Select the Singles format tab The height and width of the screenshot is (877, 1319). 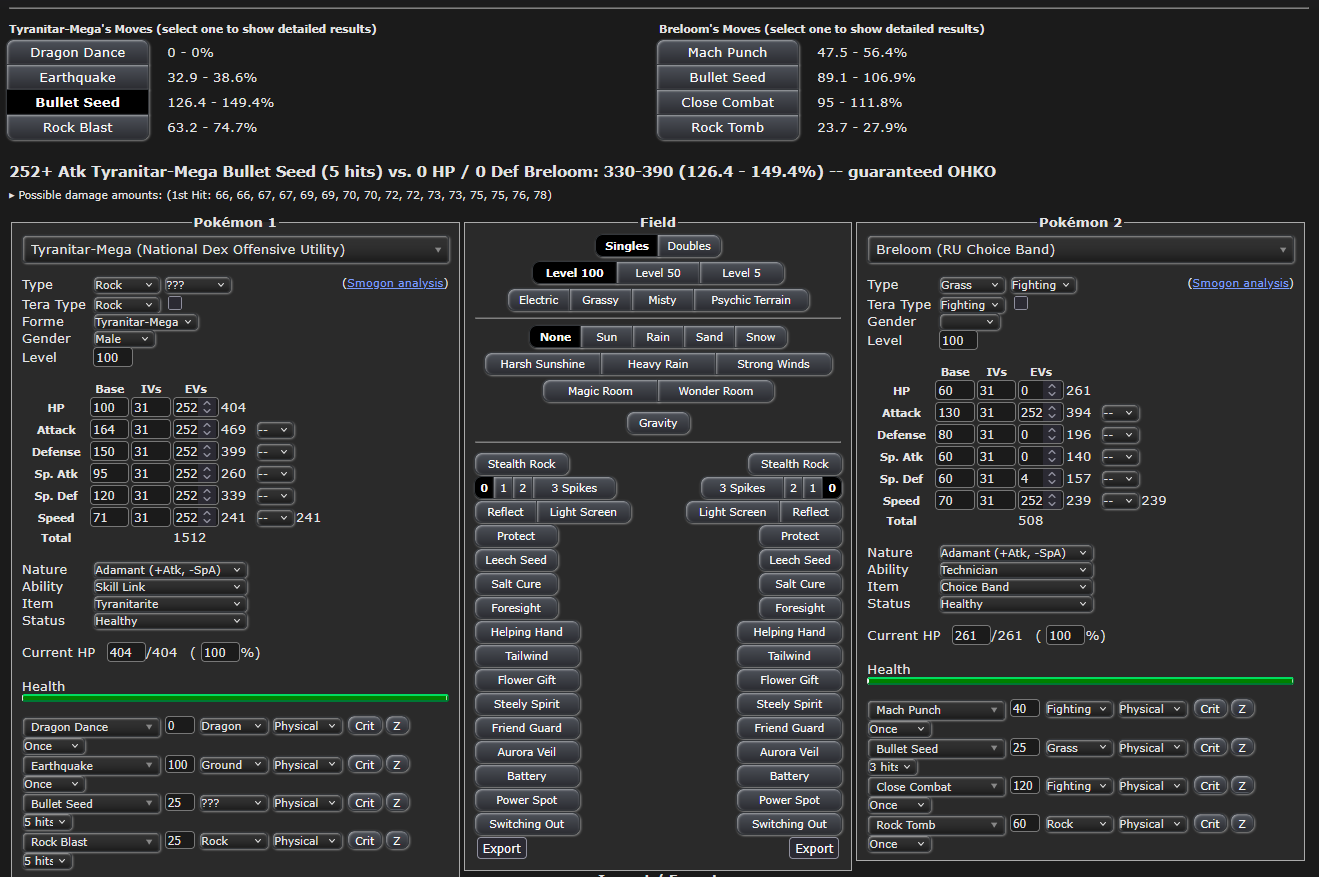coord(627,246)
